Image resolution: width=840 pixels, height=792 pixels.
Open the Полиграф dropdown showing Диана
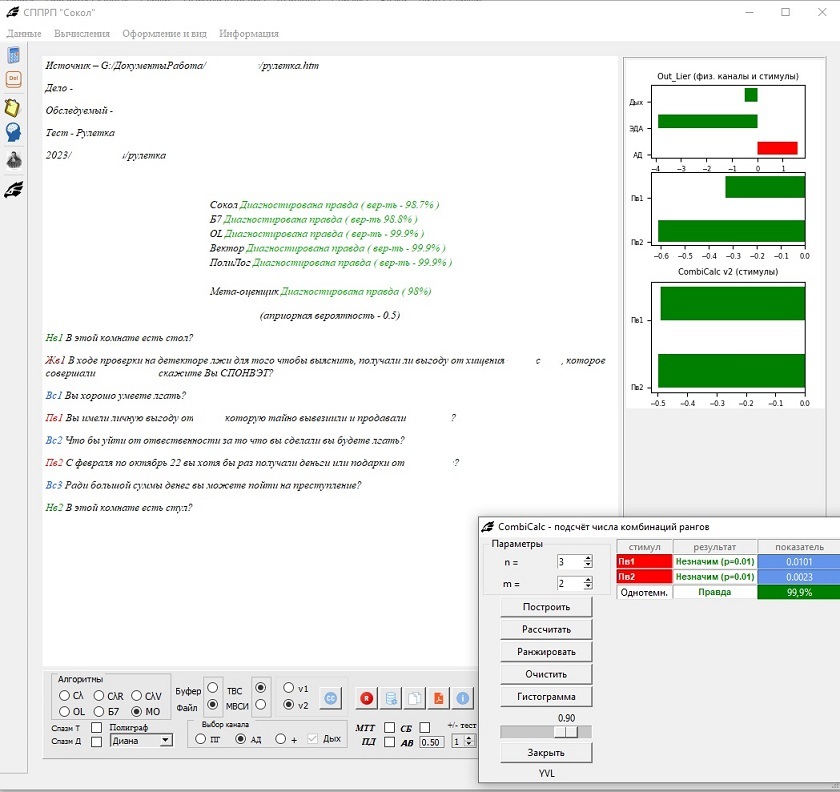click(x=141, y=741)
